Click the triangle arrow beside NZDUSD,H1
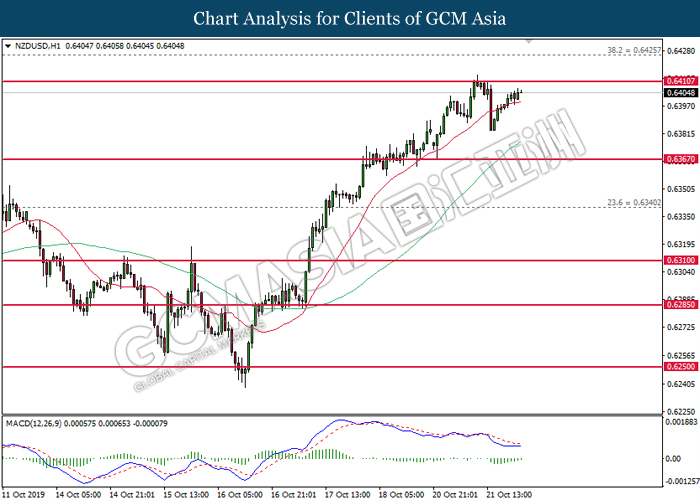Viewport: 700px width, 500px height. tap(9, 46)
